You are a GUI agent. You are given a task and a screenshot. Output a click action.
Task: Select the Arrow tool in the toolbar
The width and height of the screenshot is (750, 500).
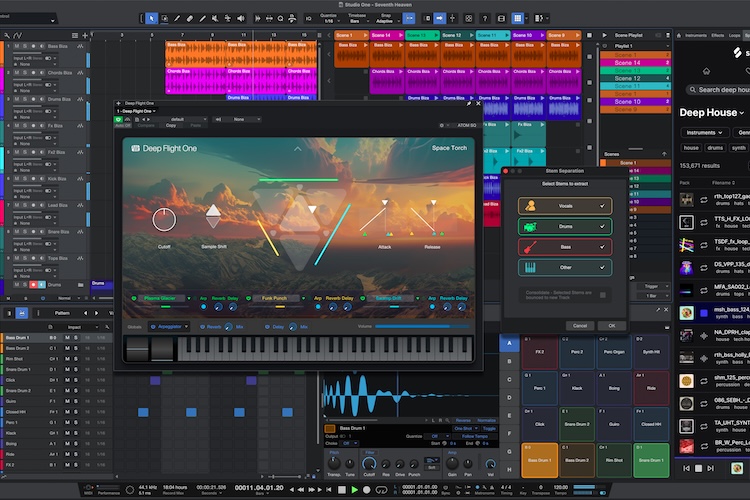(x=152, y=19)
